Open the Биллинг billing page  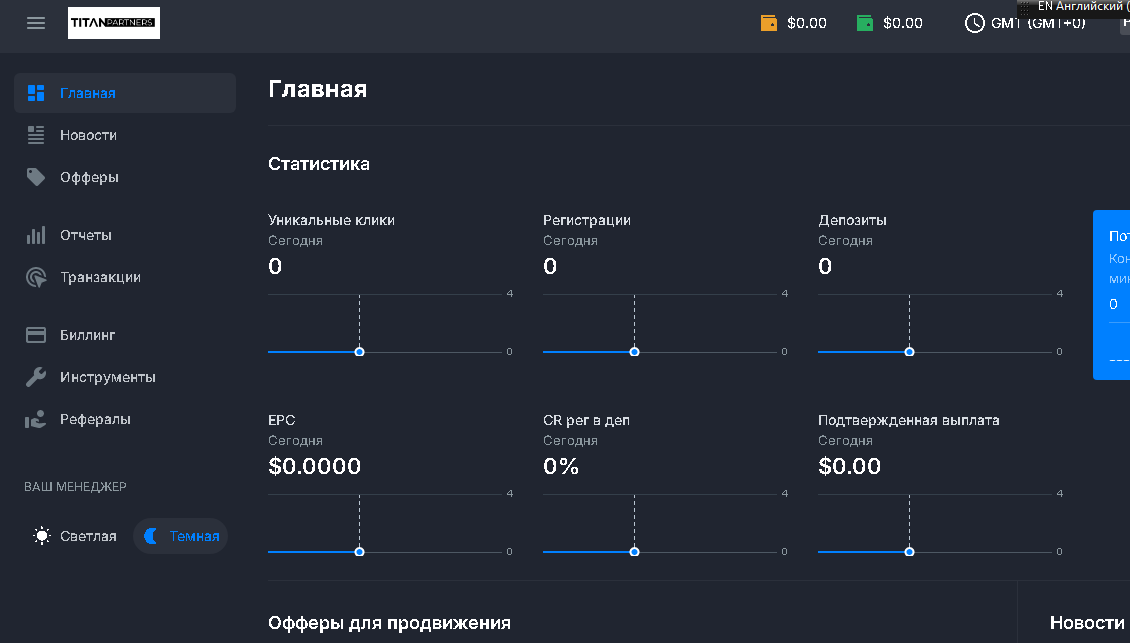point(88,335)
